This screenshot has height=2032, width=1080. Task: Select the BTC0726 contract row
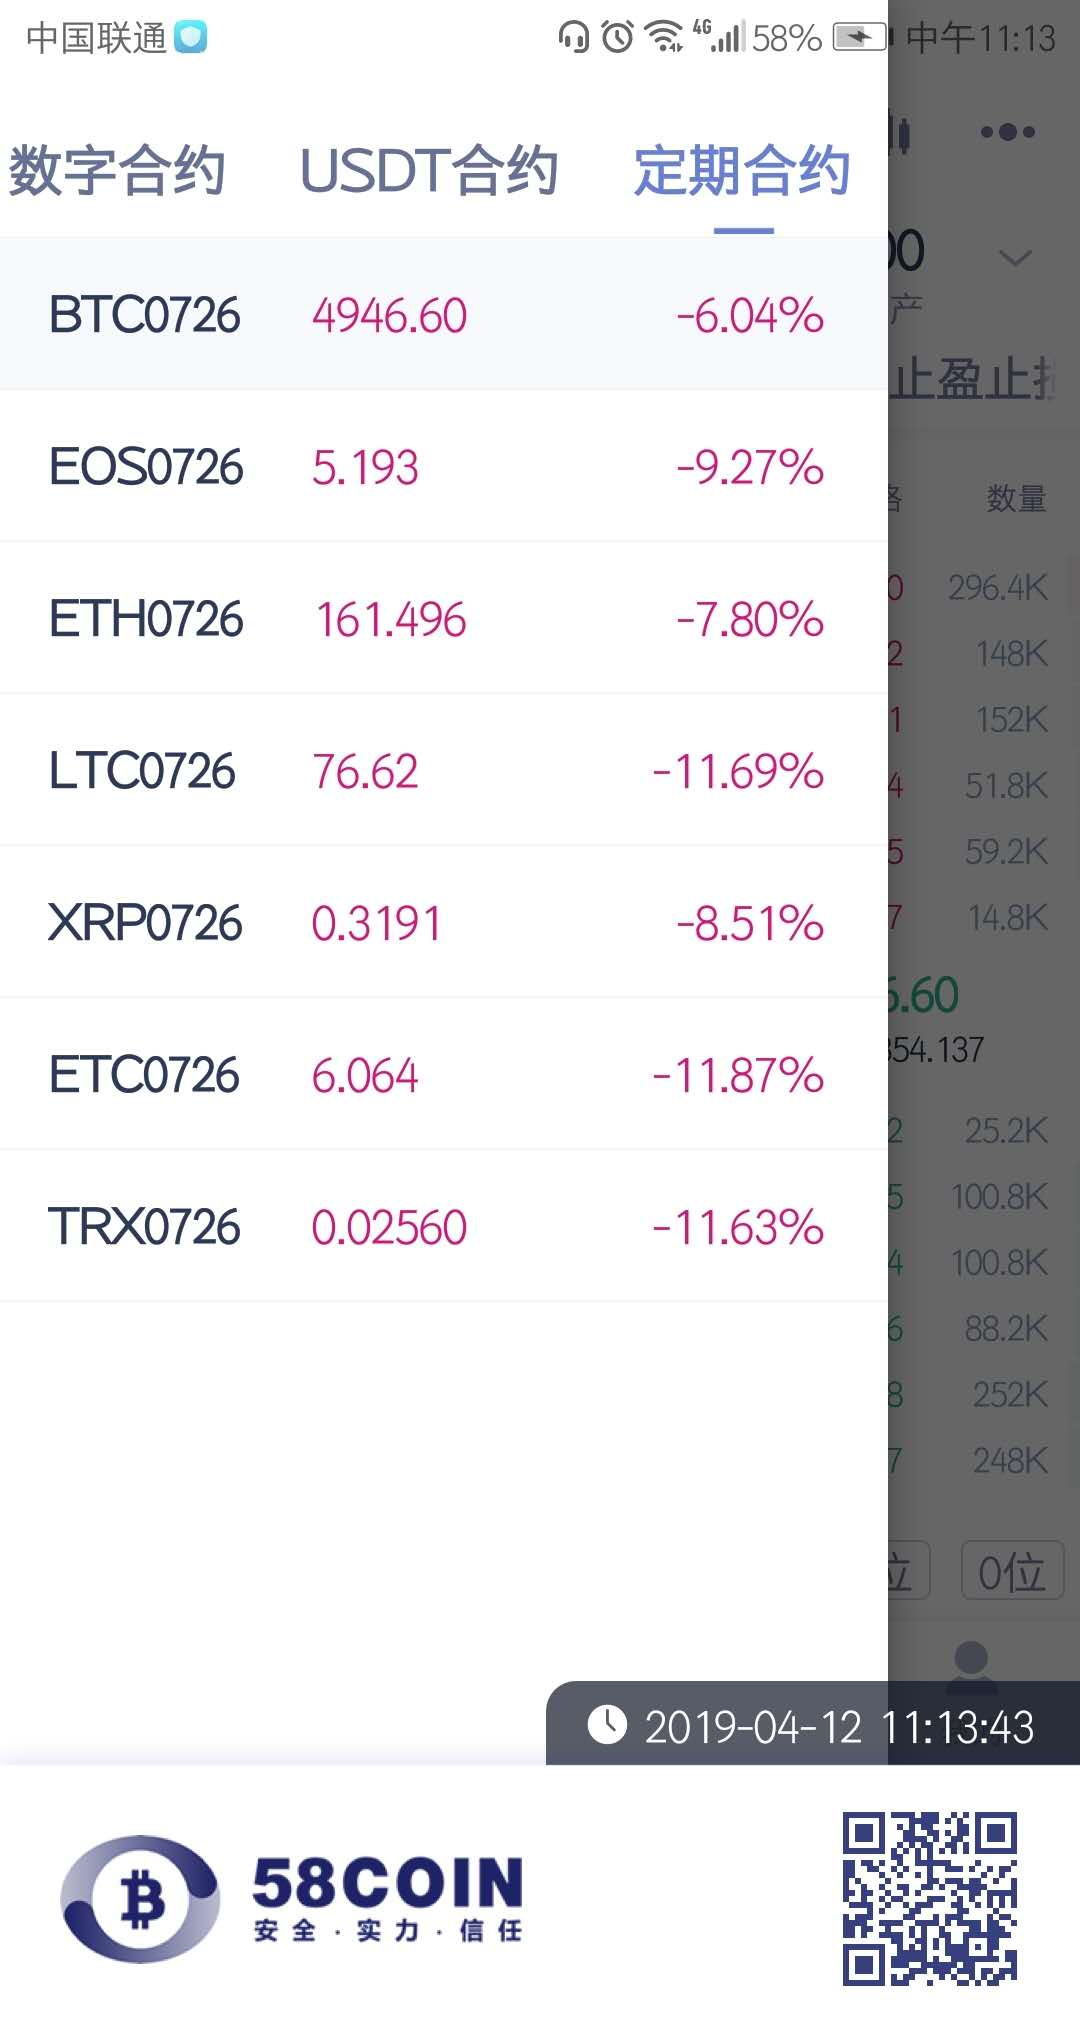point(440,315)
